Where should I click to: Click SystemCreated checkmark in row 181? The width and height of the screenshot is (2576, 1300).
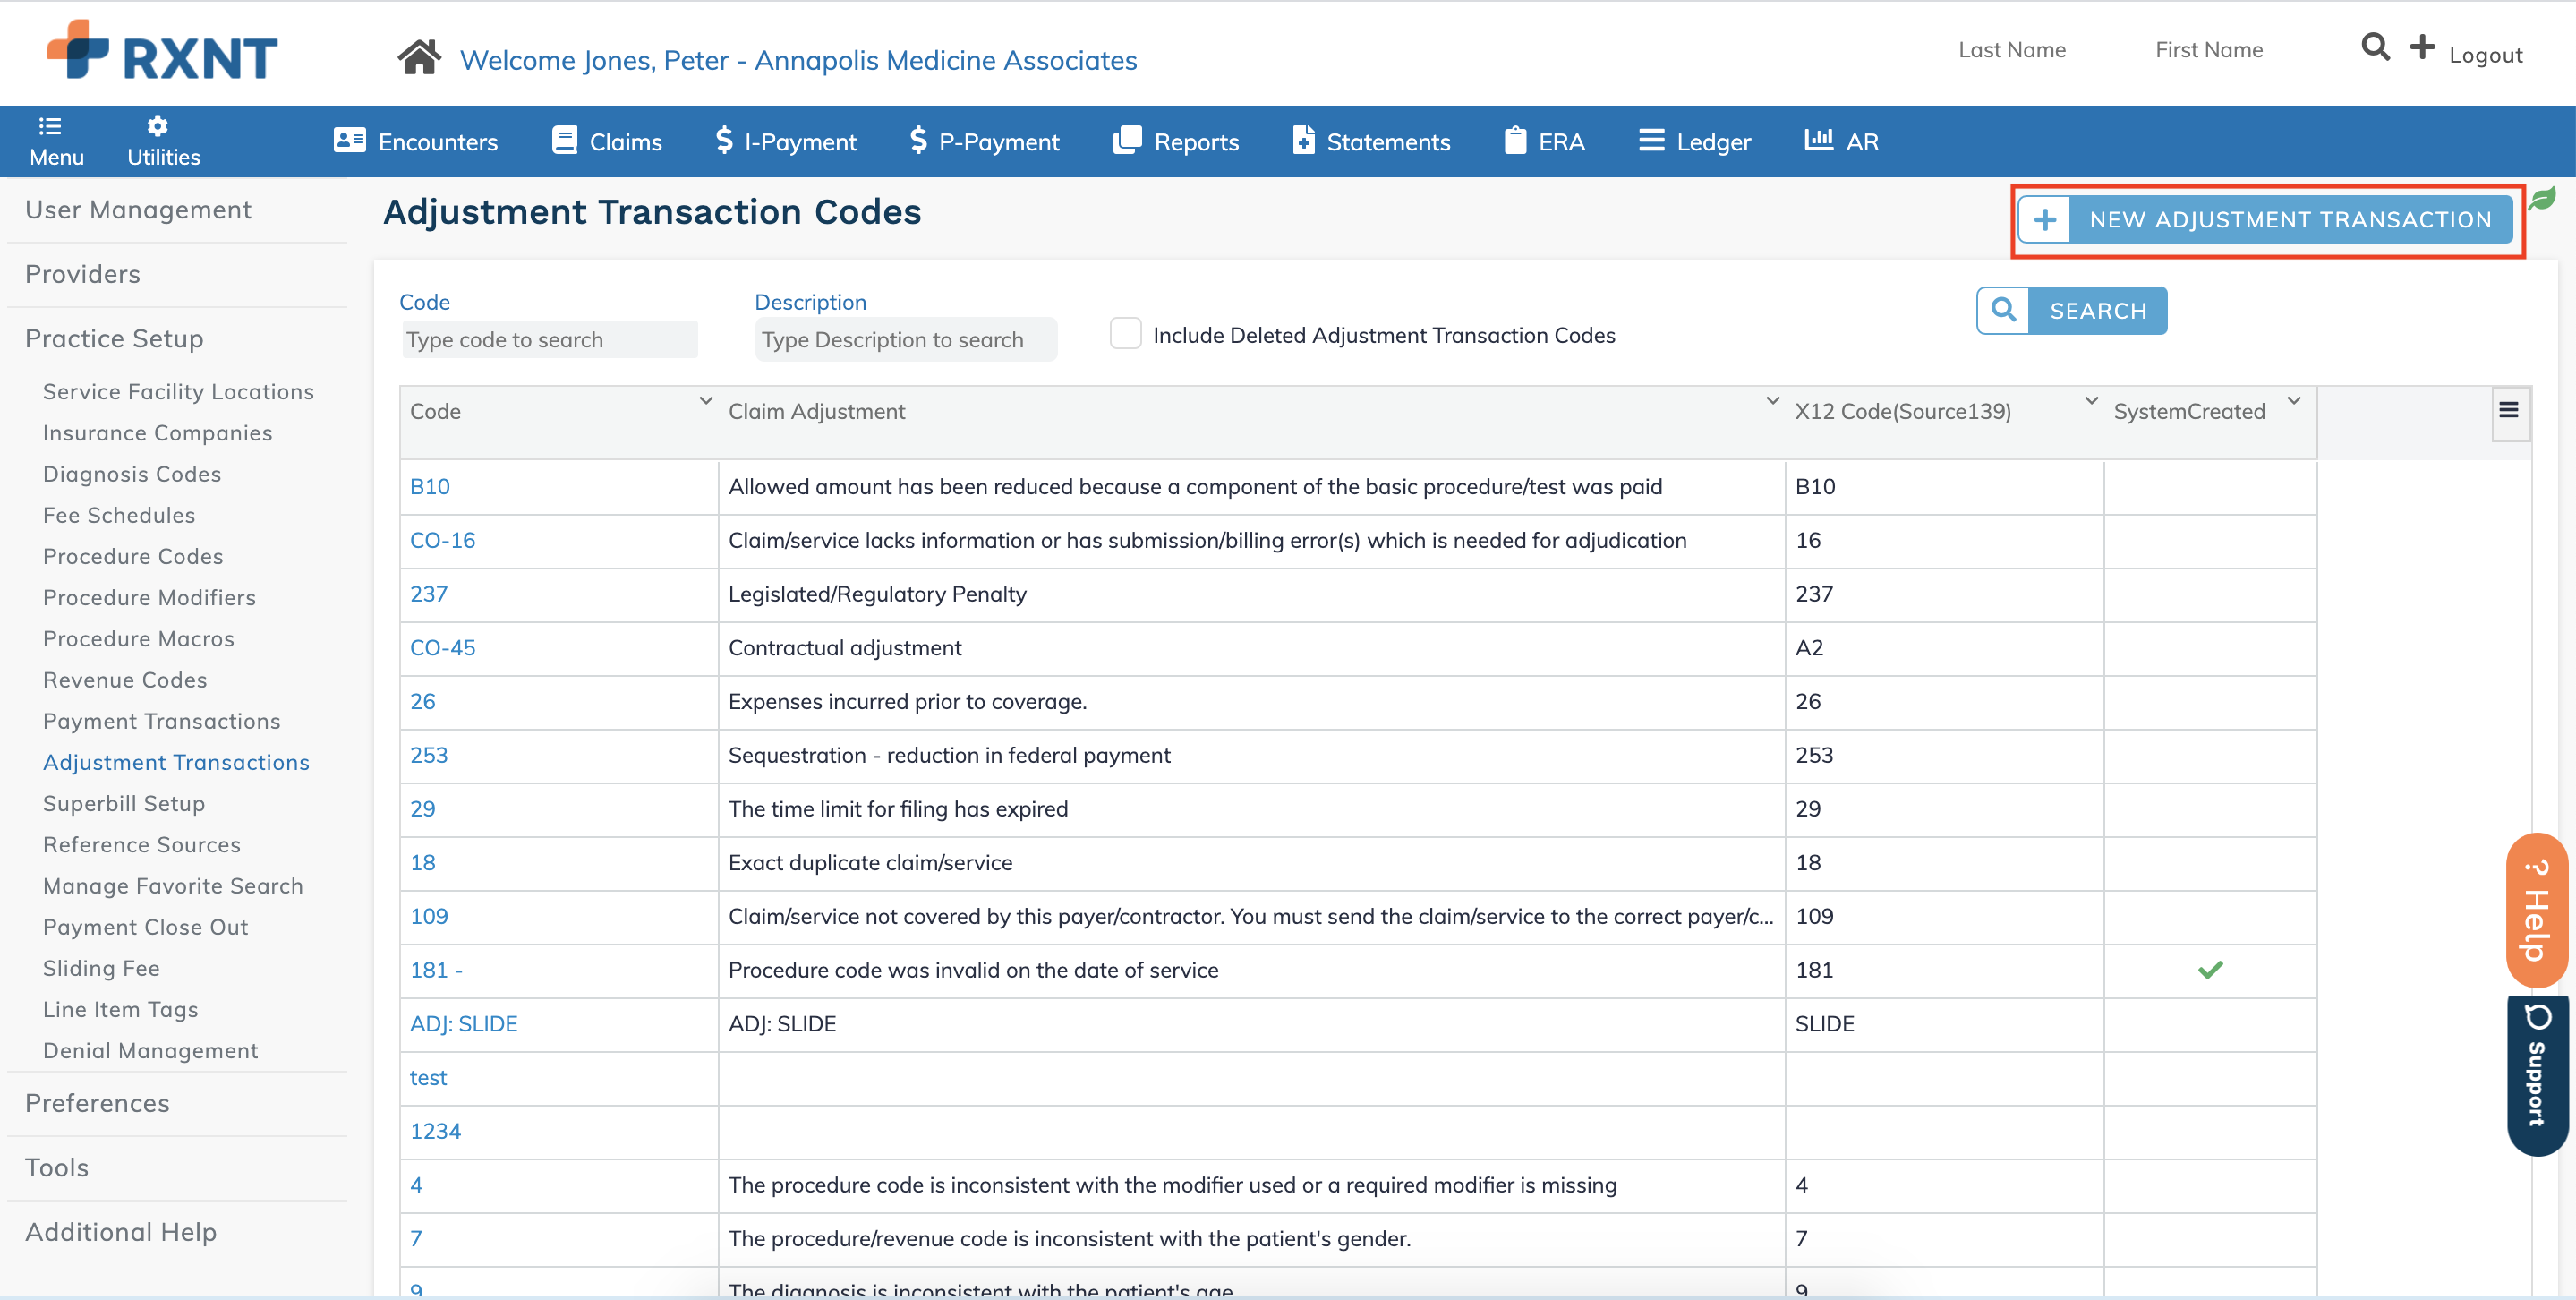point(2210,970)
